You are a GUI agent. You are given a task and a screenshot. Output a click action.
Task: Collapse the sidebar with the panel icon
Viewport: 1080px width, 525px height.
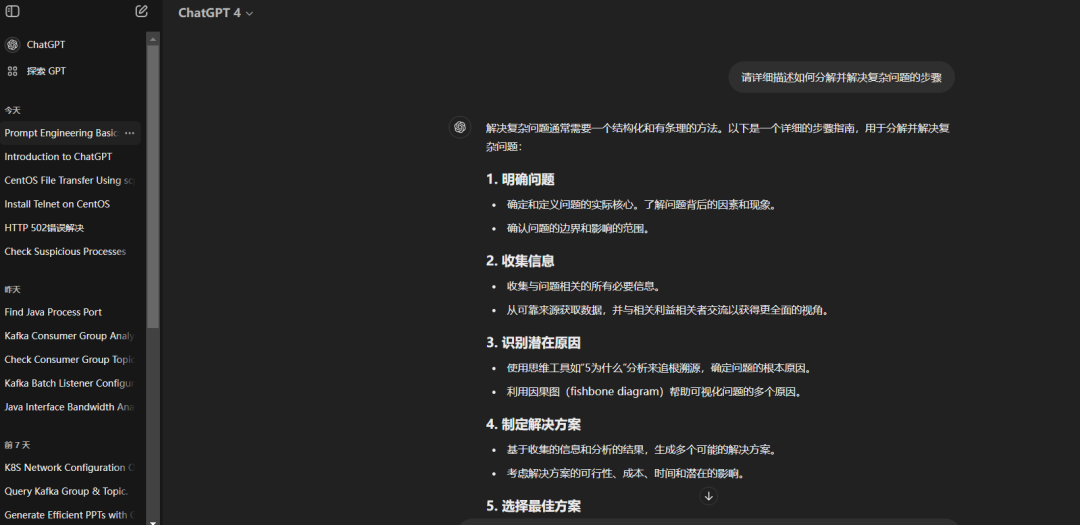coord(12,12)
